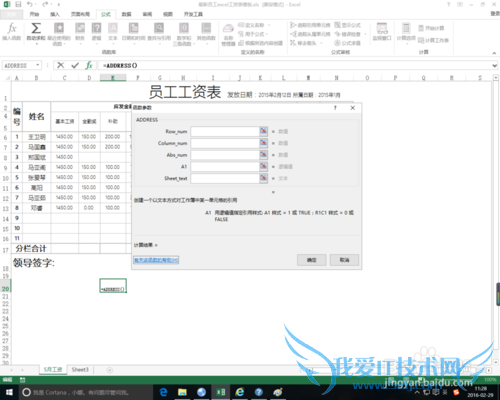Open File Explorer from the taskbar
The width and height of the screenshot is (500, 400).
[182, 392]
